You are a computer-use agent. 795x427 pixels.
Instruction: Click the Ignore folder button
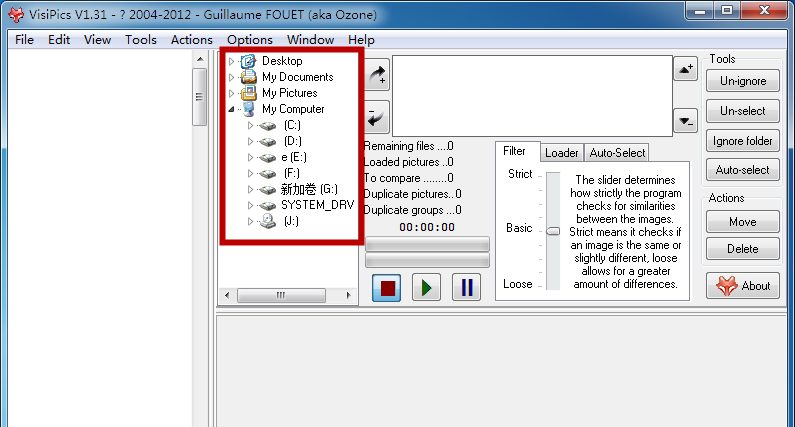743,141
